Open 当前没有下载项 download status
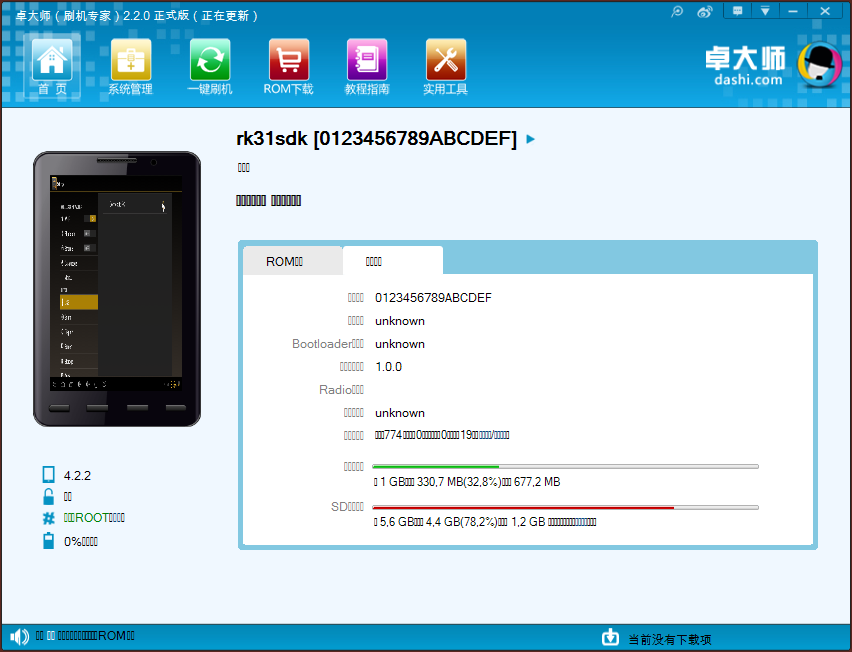This screenshot has width=852, height=652. tap(669, 640)
